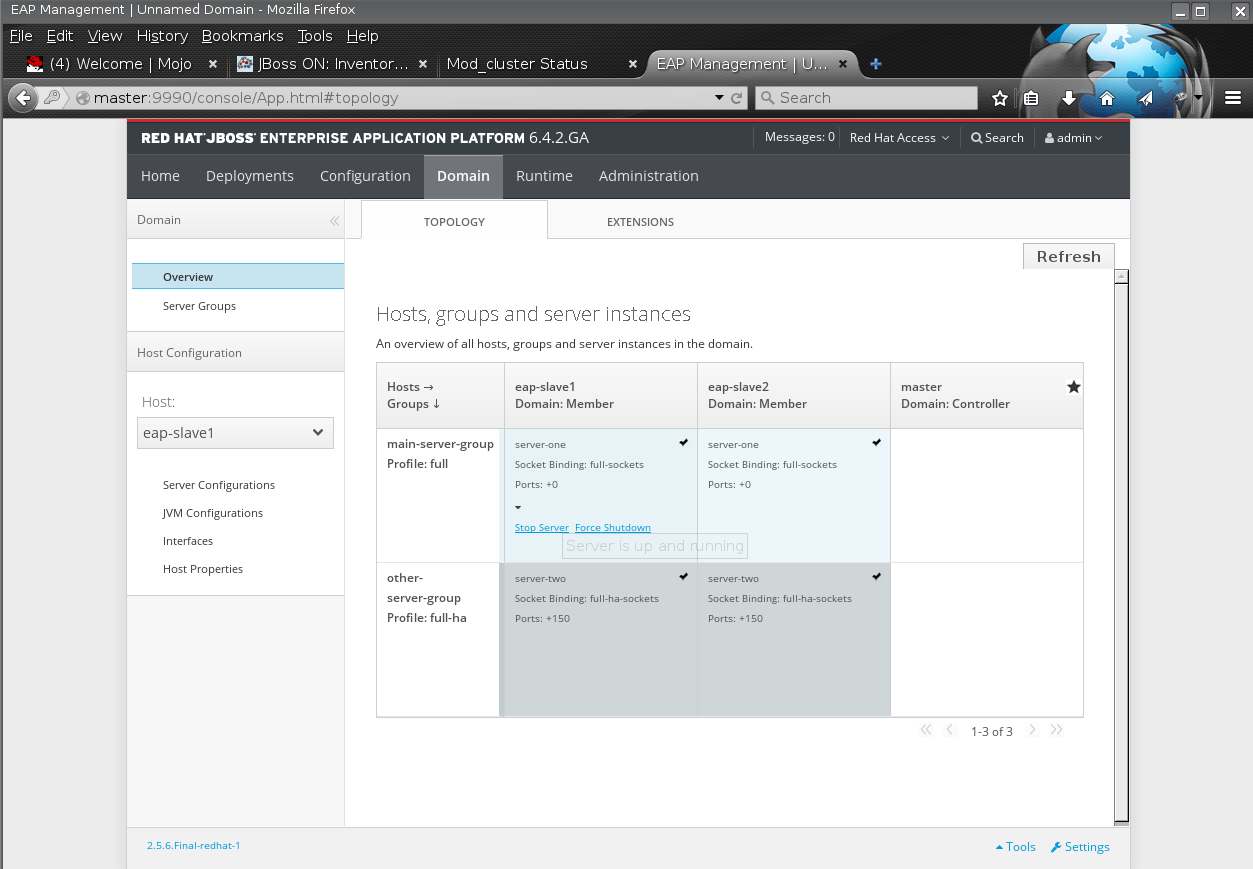
Task: Open the admin user dropdown
Action: point(1073,138)
